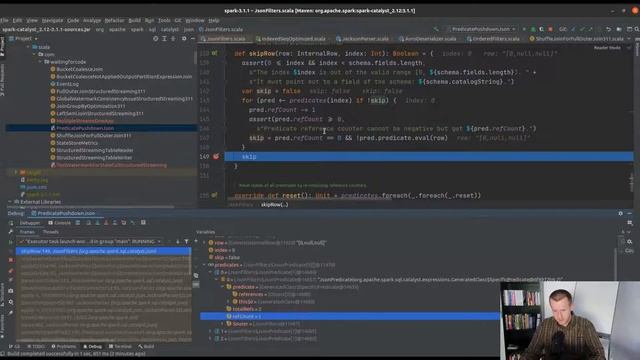Viewport: 640px width, 360px height.
Task: Click the search magnifier icon at top right
Action: point(636,29)
